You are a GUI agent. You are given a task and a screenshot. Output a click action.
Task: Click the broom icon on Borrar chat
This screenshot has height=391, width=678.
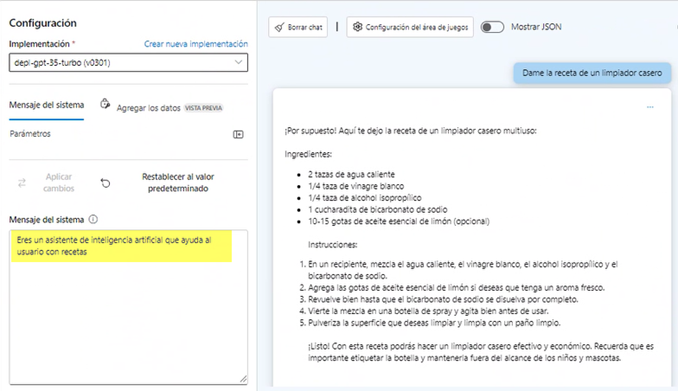pos(280,27)
